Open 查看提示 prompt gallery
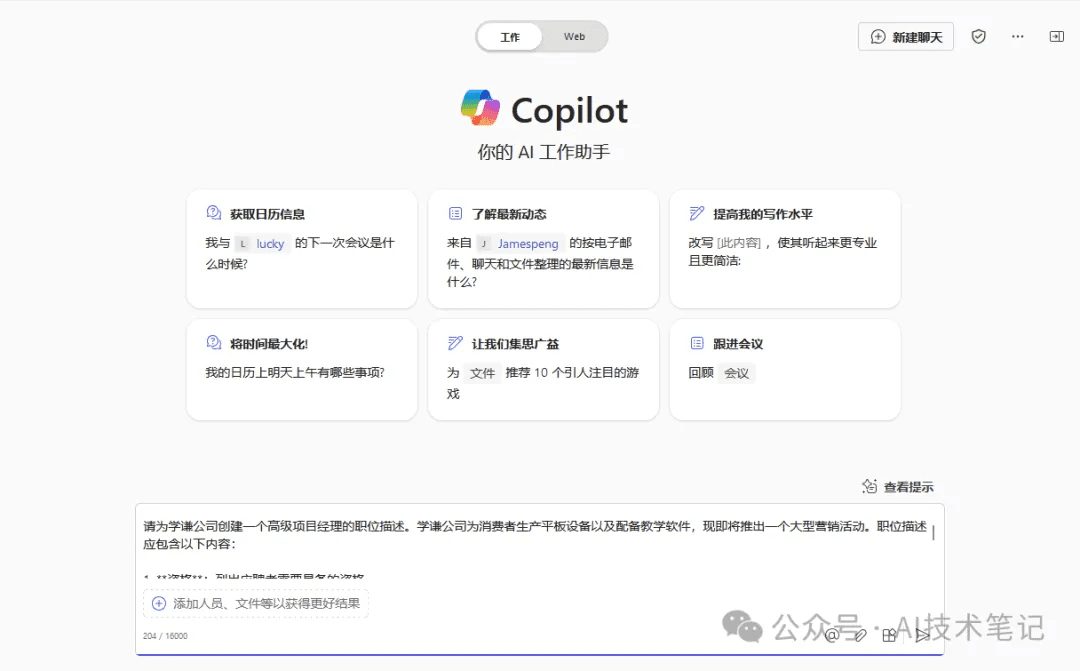Viewport: 1080px width, 671px height. [x=898, y=486]
